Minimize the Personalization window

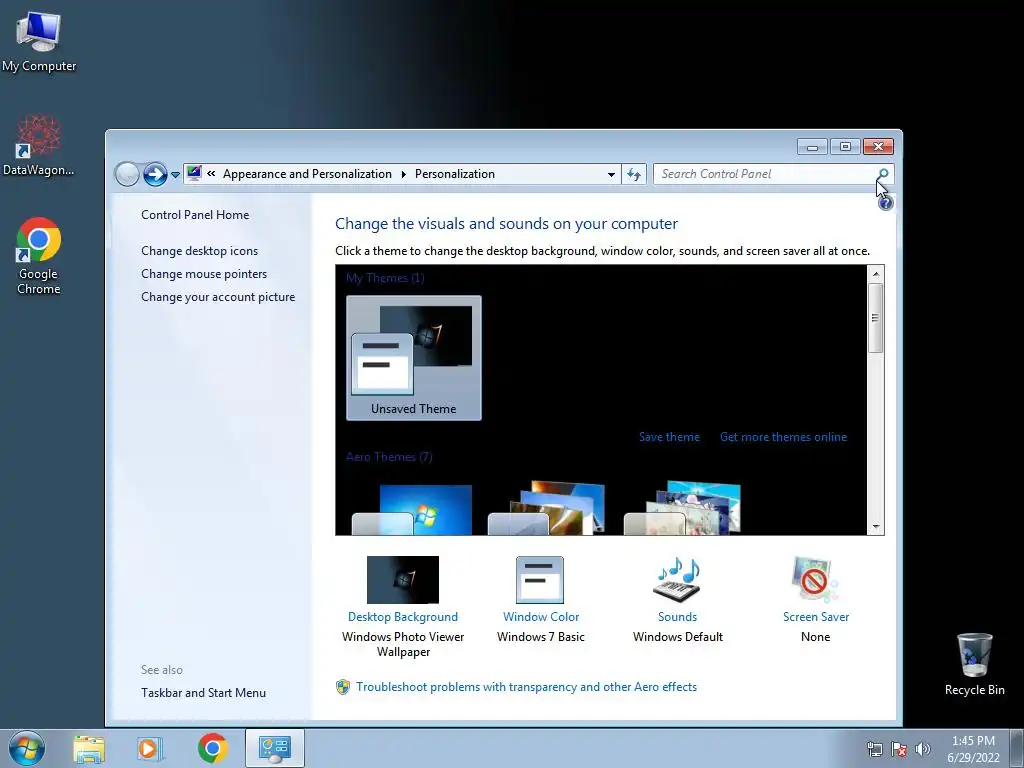click(812, 147)
